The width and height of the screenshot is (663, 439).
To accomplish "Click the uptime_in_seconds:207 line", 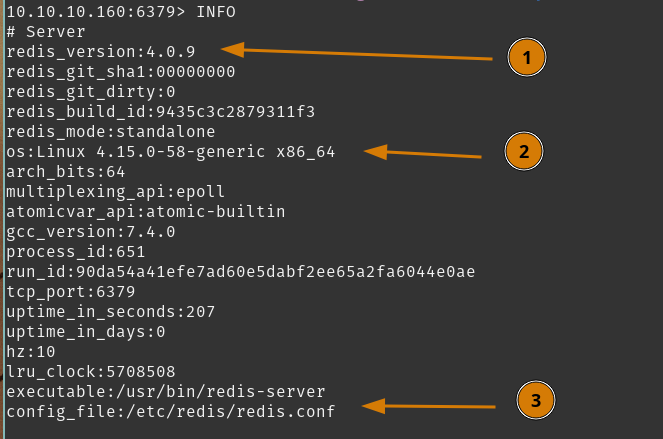I will coord(110,312).
